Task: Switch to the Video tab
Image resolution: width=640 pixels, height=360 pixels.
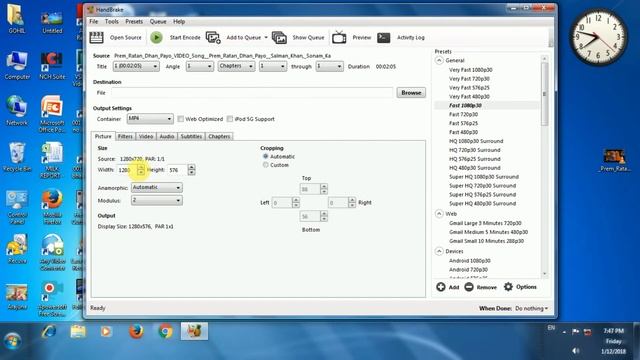Action: click(146, 137)
